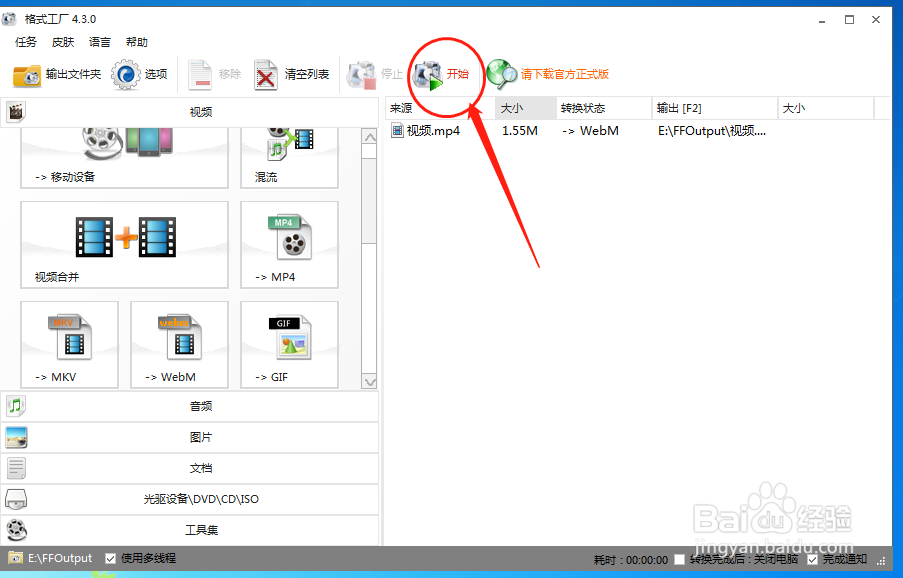Click the 视频.mp4 file icon

[397, 131]
